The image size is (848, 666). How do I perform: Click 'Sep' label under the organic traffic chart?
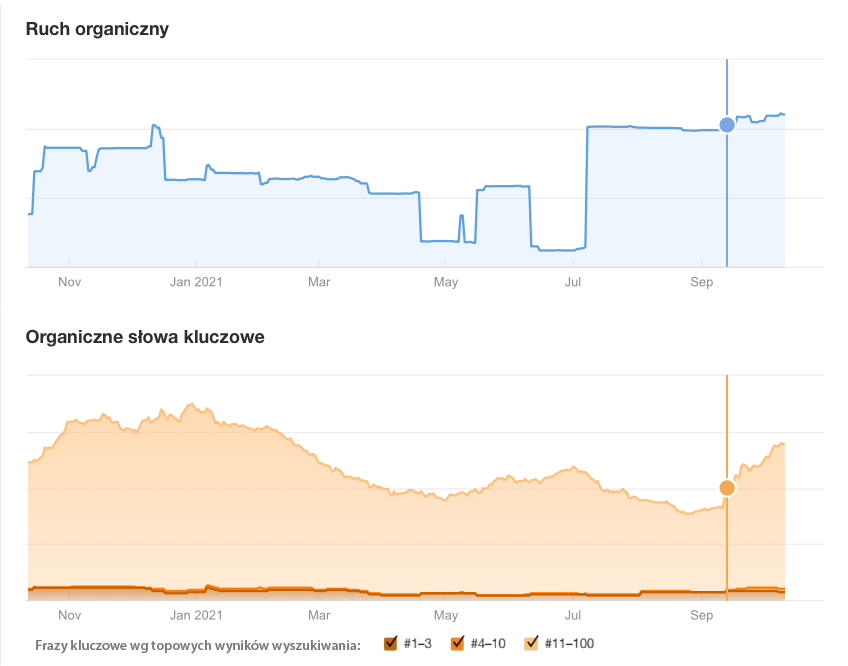tap(701, 282)
